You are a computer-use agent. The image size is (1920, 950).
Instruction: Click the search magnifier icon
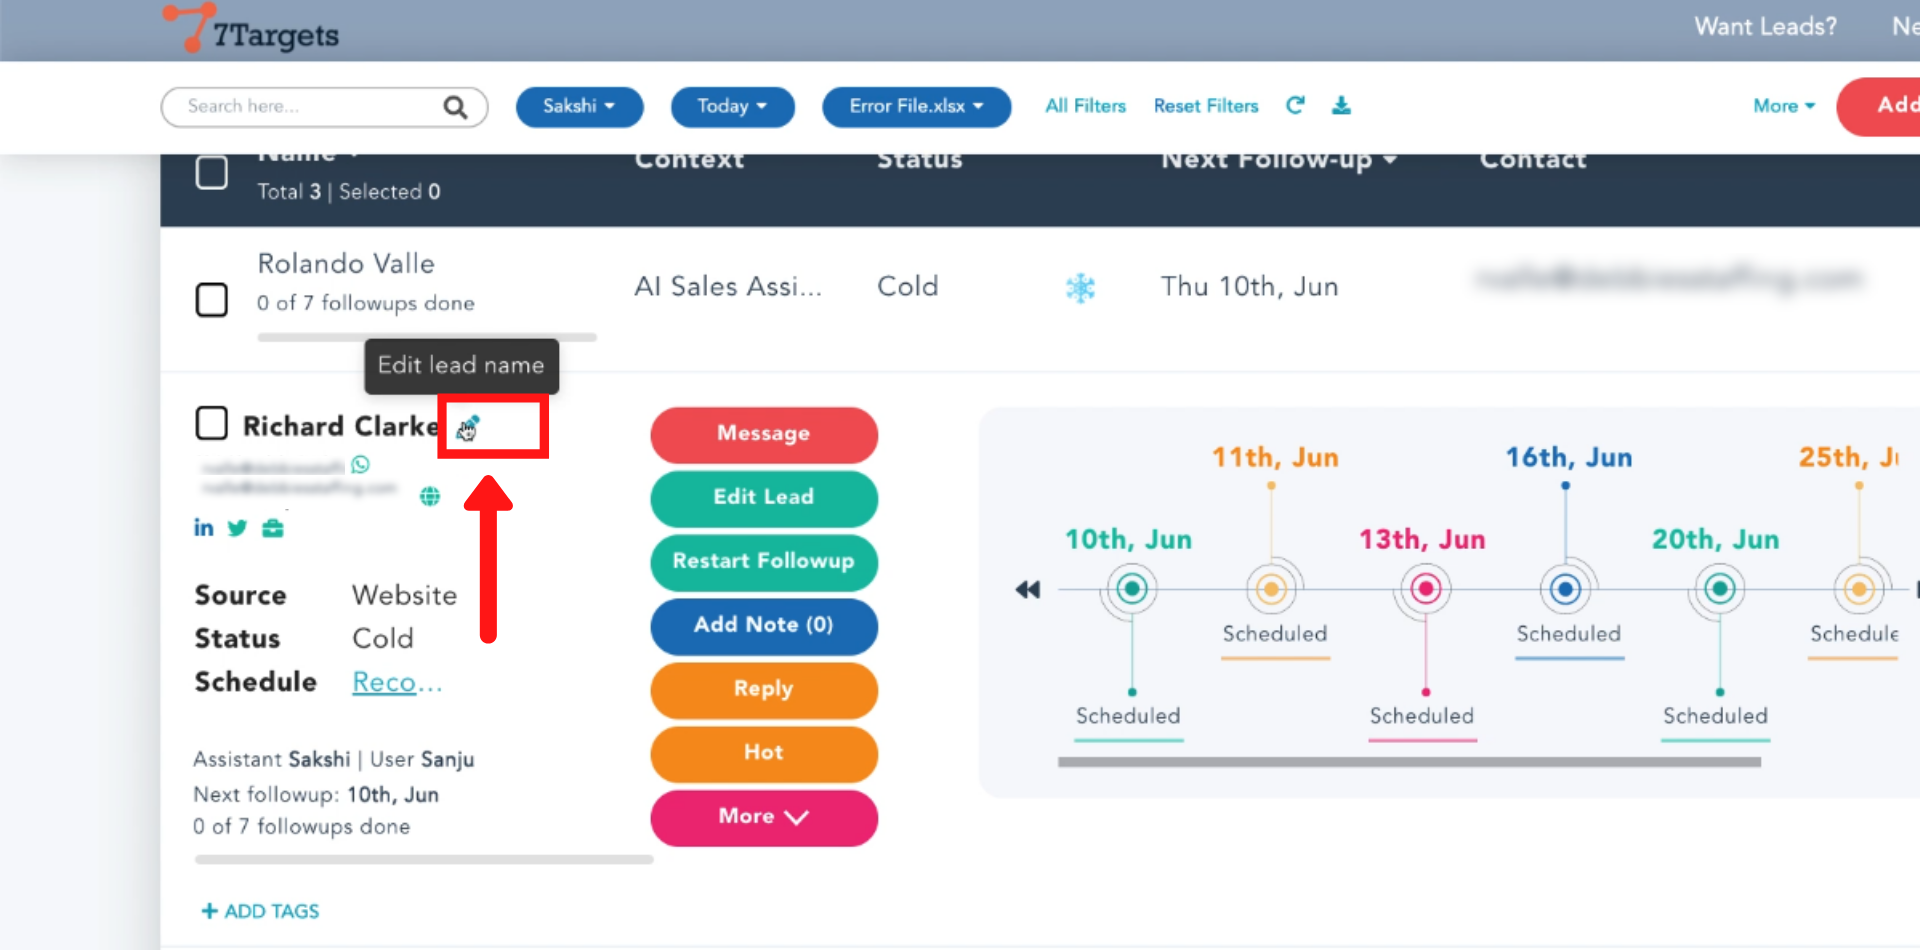pyautogui.click(x=455, y=107)
